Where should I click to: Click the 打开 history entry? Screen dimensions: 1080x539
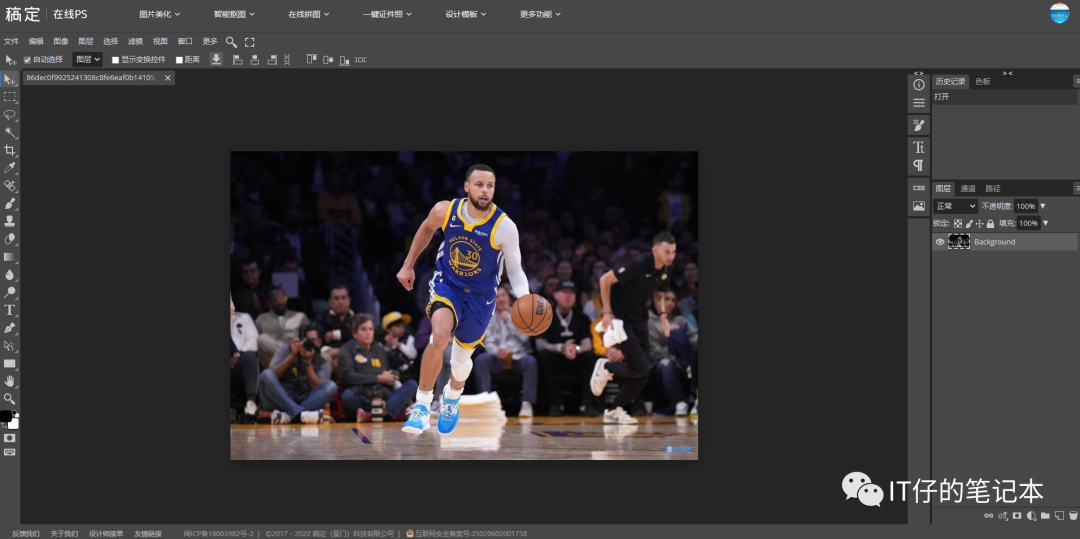click(x=942, y=97)
